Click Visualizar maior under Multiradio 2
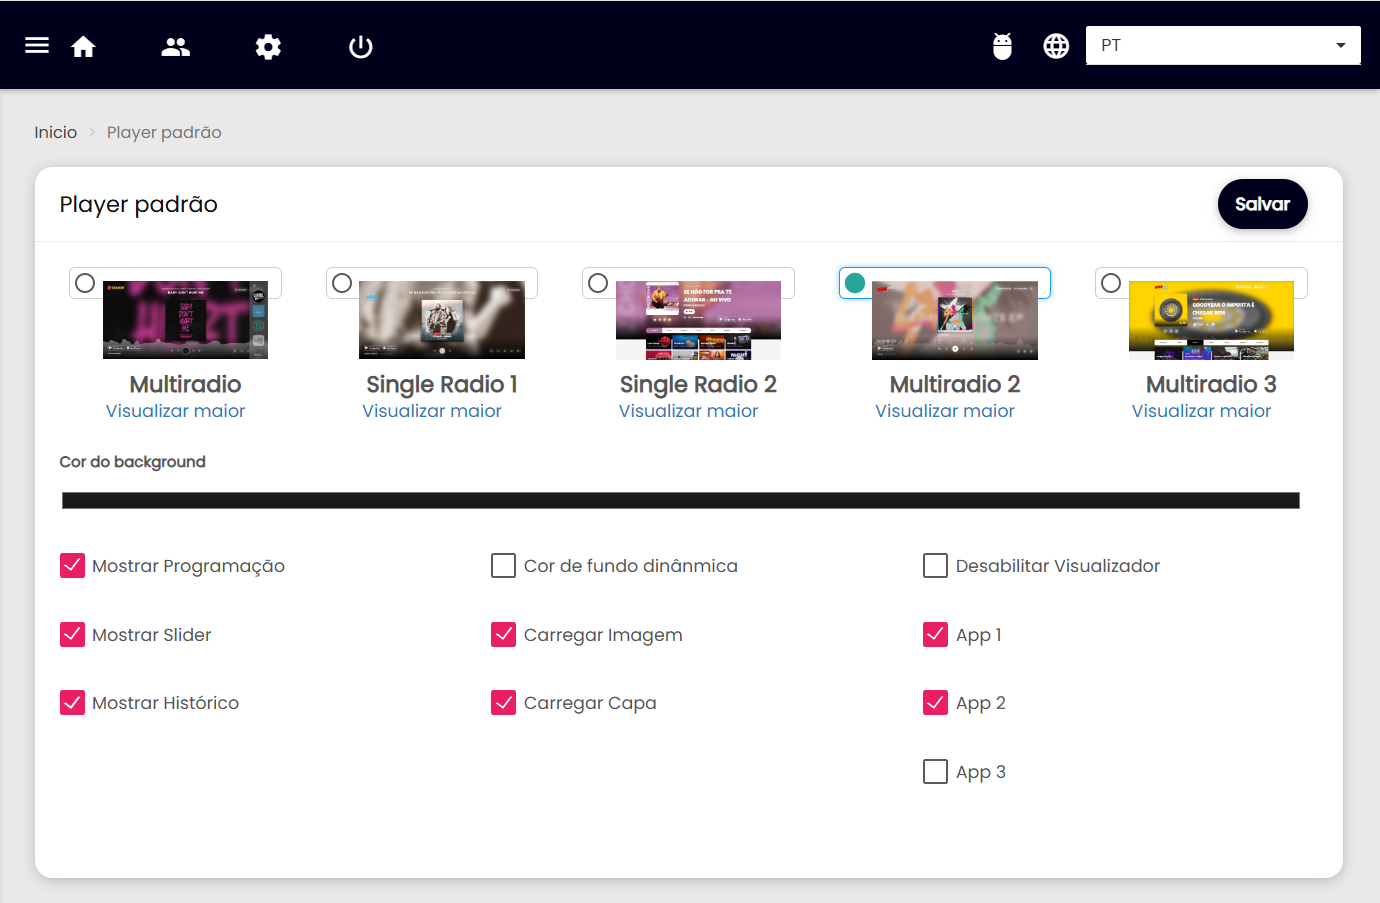The image size is (1380, 903). click(944, 411)
